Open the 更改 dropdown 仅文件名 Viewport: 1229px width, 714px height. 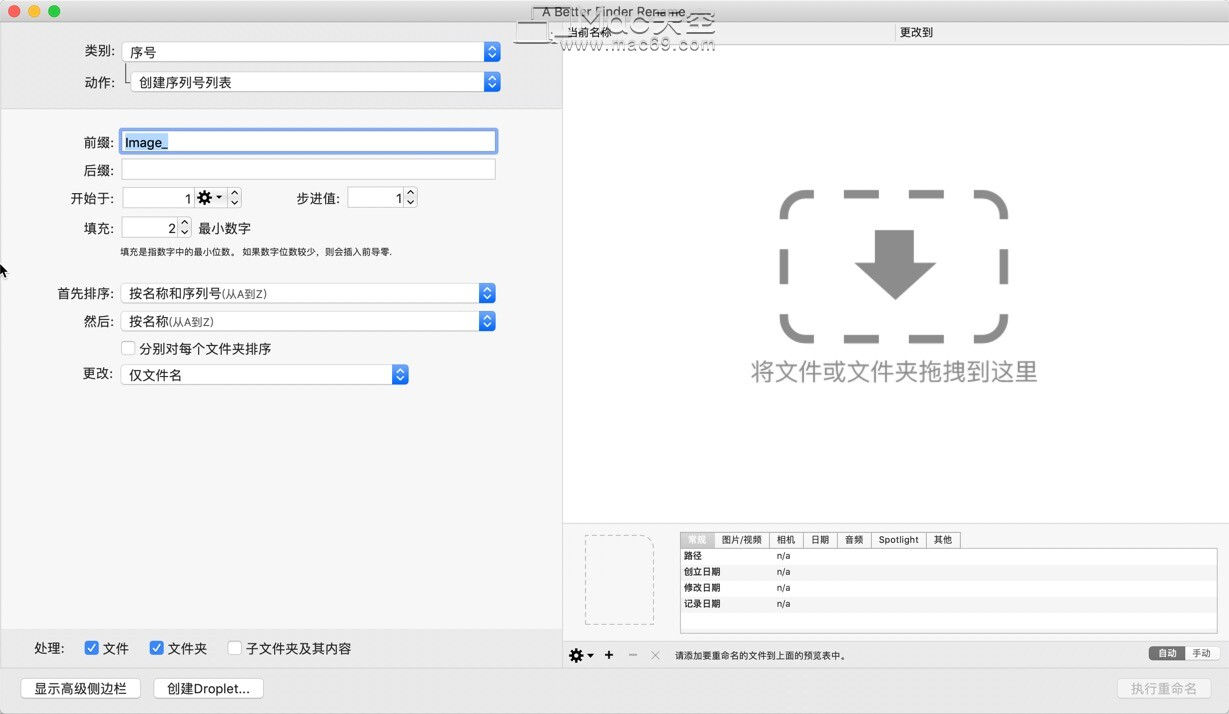click(264, 375)
